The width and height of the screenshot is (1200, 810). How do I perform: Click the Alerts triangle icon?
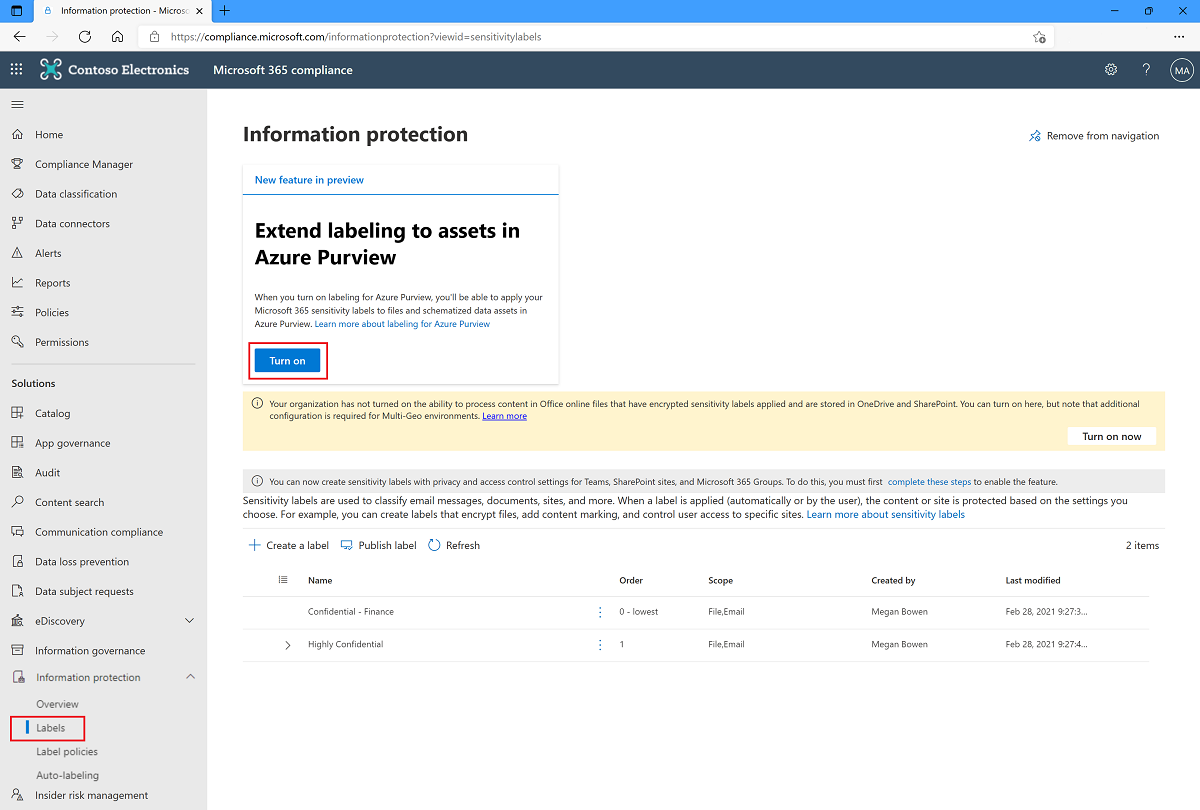[17, 253]
